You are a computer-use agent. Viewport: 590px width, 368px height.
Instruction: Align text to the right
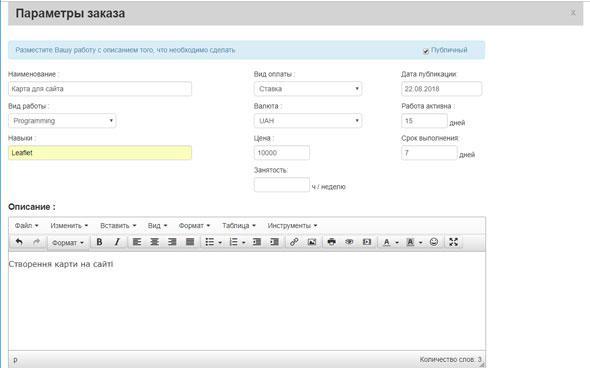coord(172,242)
